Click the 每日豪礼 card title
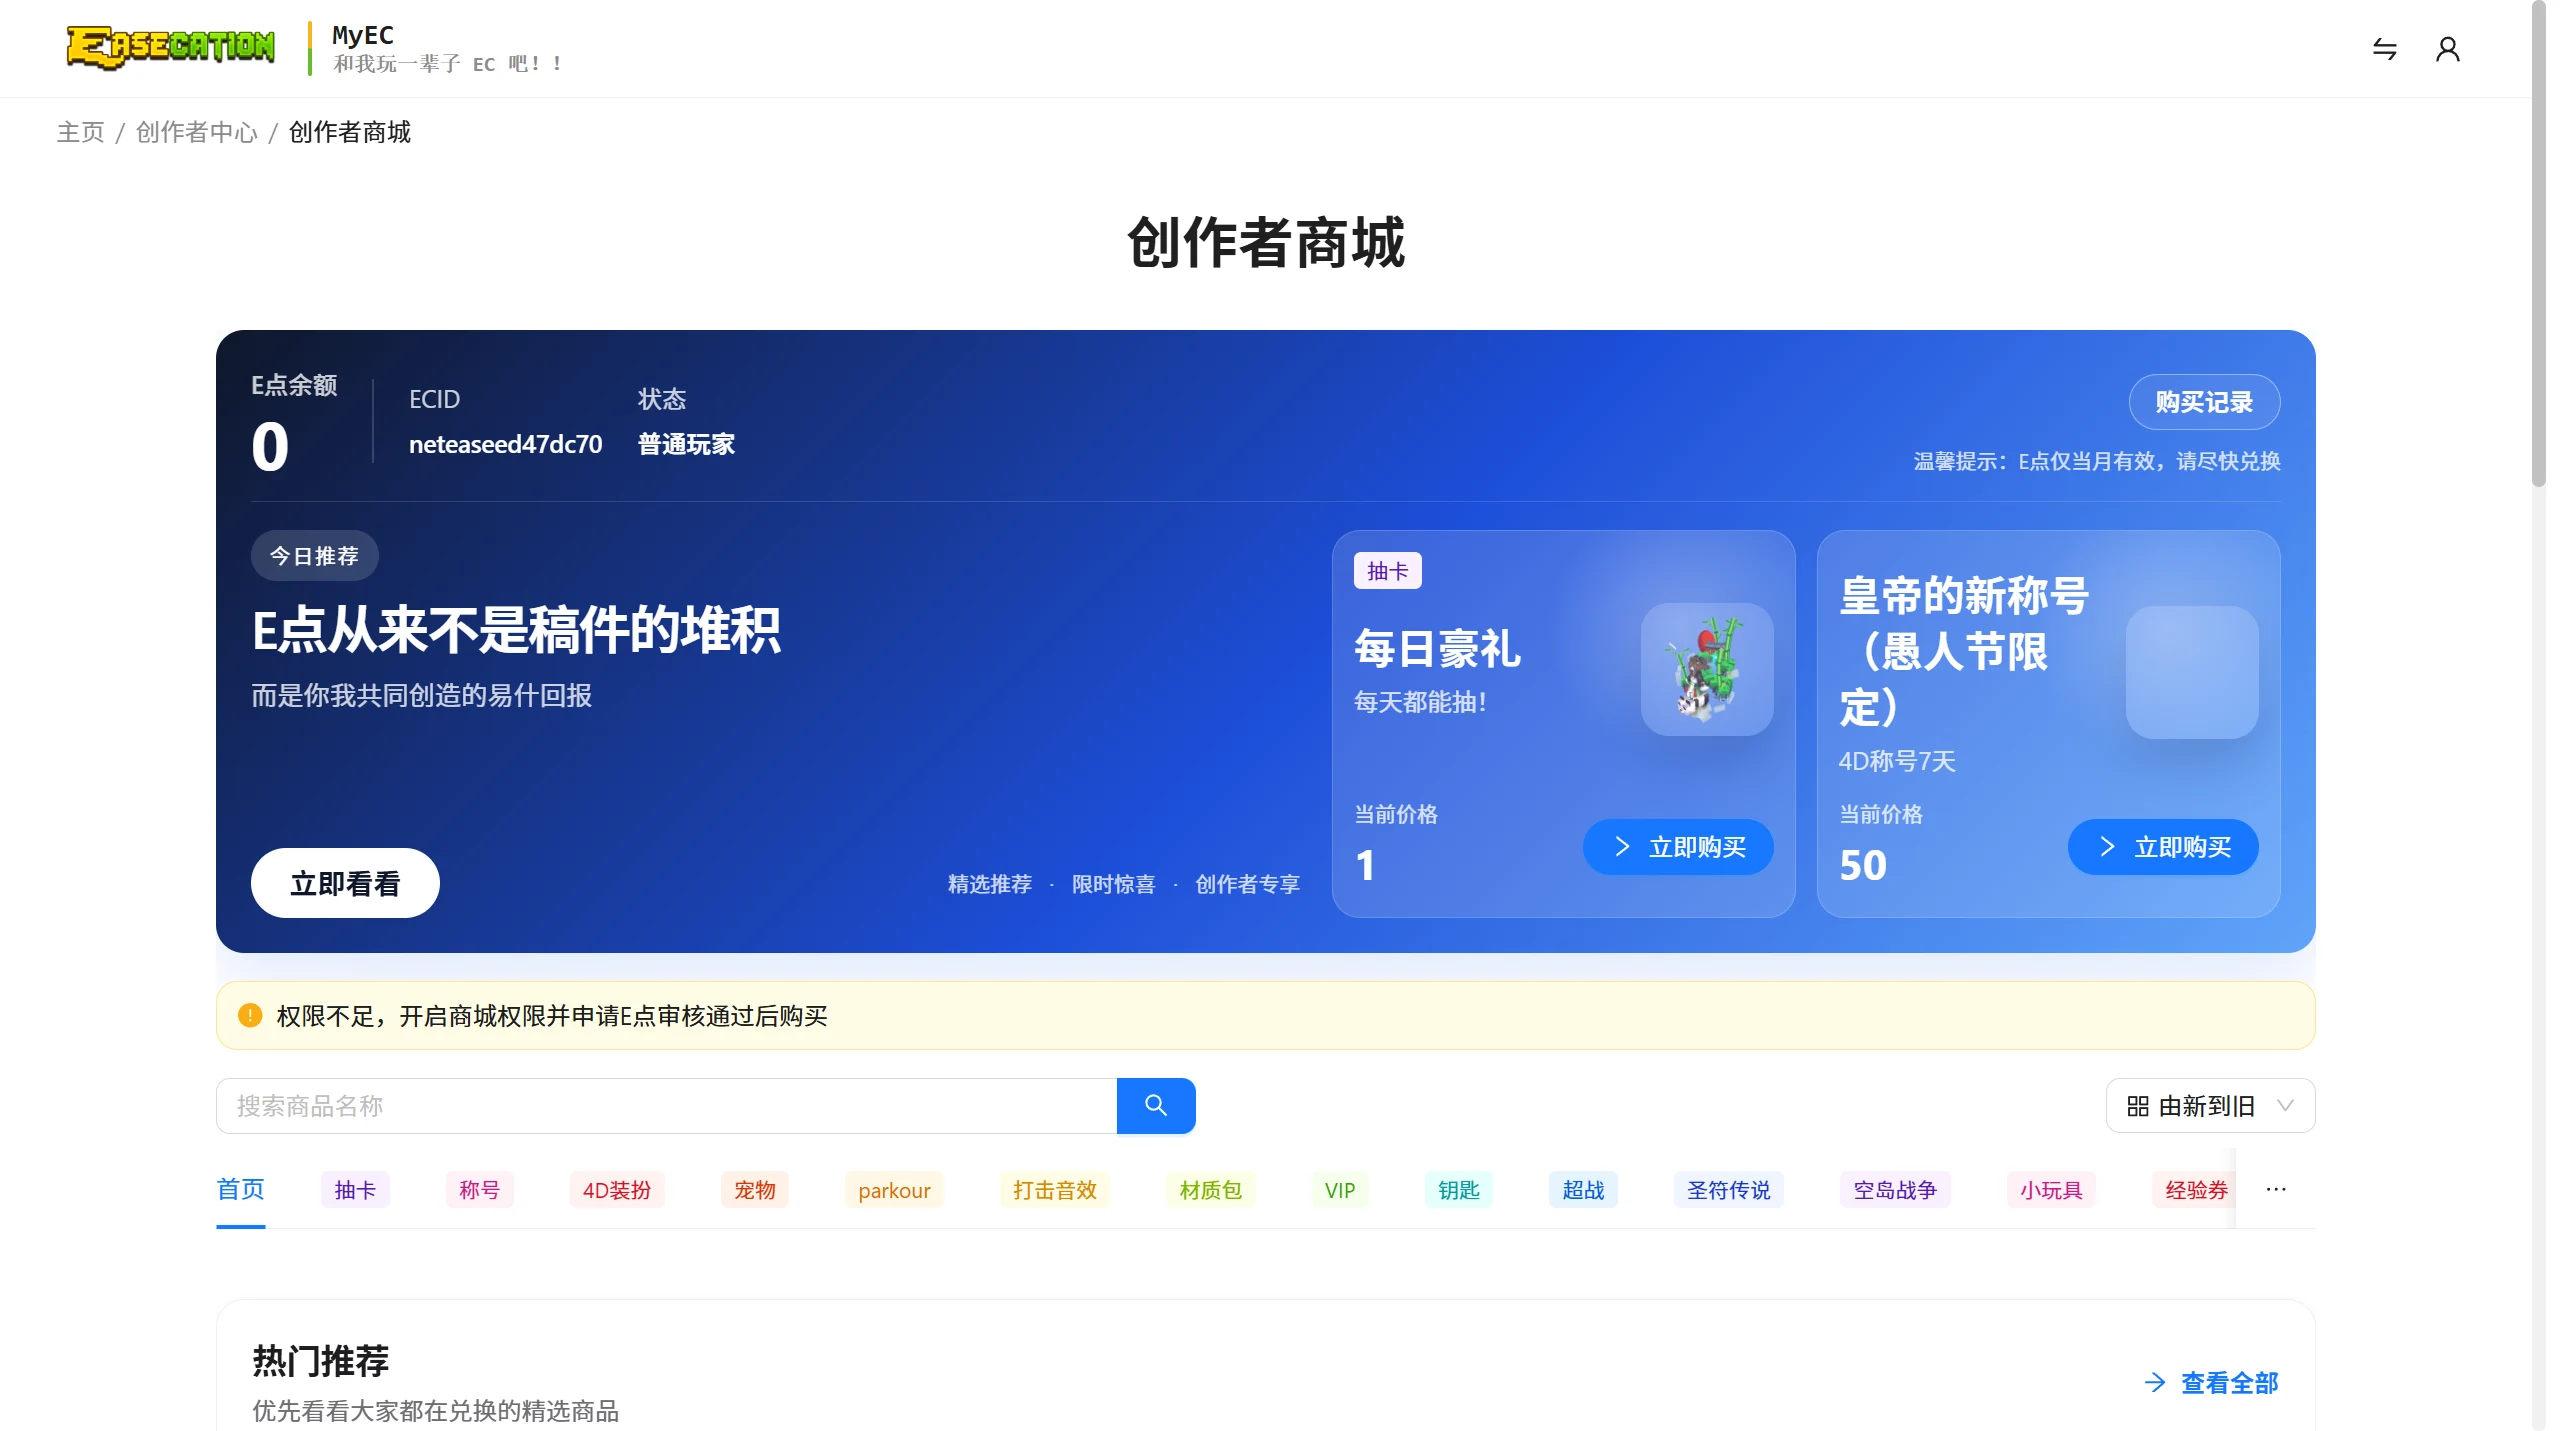The height and width of the screenshot is (1431, 2560). (x=1438, y=649)
